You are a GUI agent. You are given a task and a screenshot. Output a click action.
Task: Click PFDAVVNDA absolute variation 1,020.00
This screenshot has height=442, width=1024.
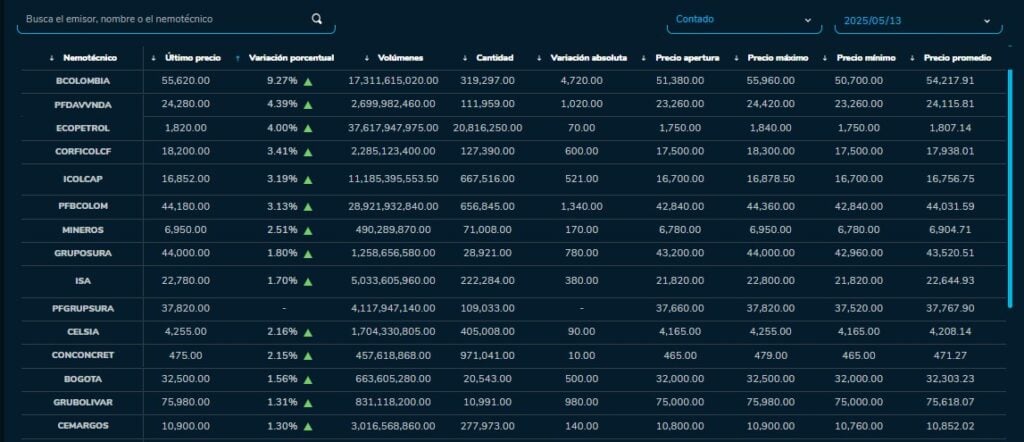(x=581, y=104)
